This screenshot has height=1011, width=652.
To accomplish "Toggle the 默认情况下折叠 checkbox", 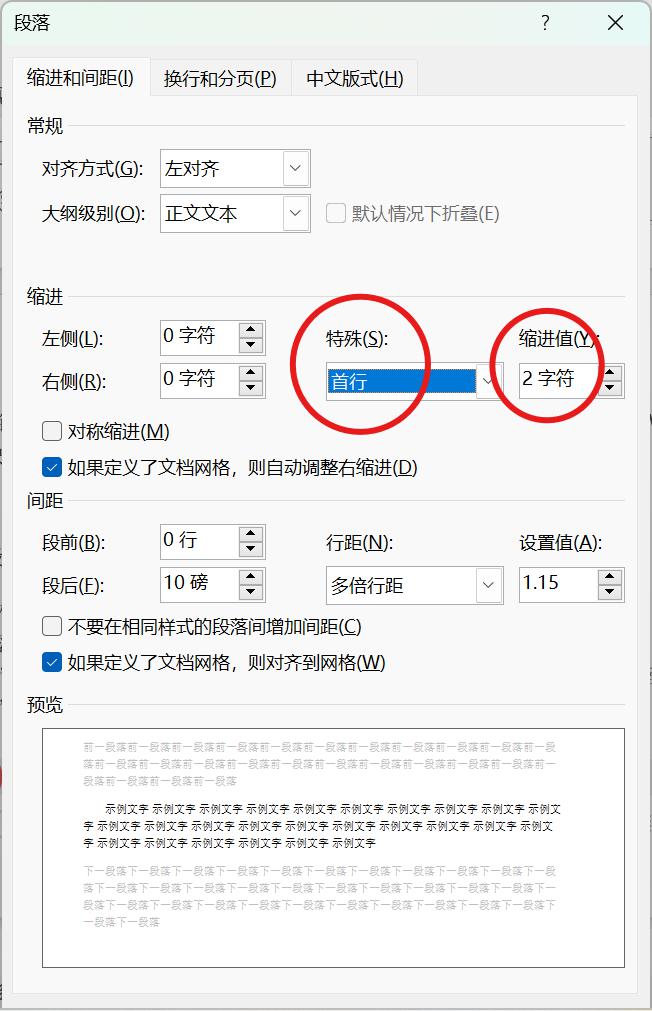I will pyautogui.click(x=335, y=213).
